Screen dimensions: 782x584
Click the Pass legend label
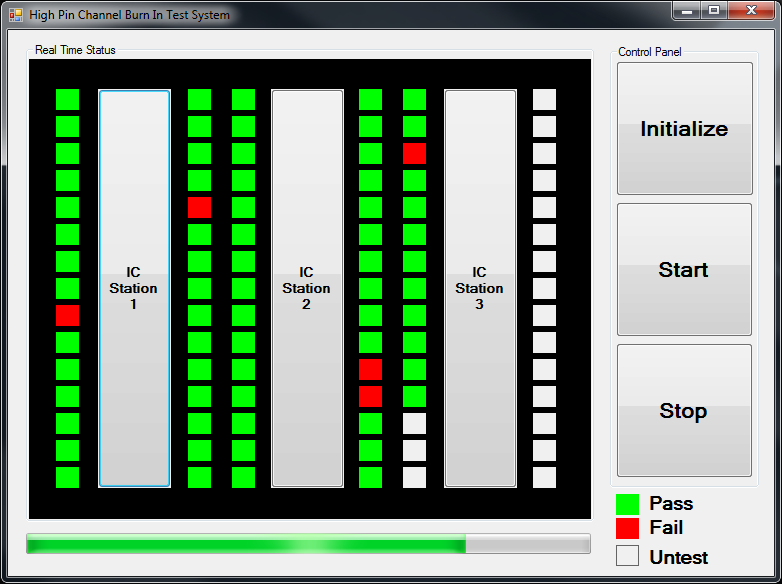tap(671, 504)
